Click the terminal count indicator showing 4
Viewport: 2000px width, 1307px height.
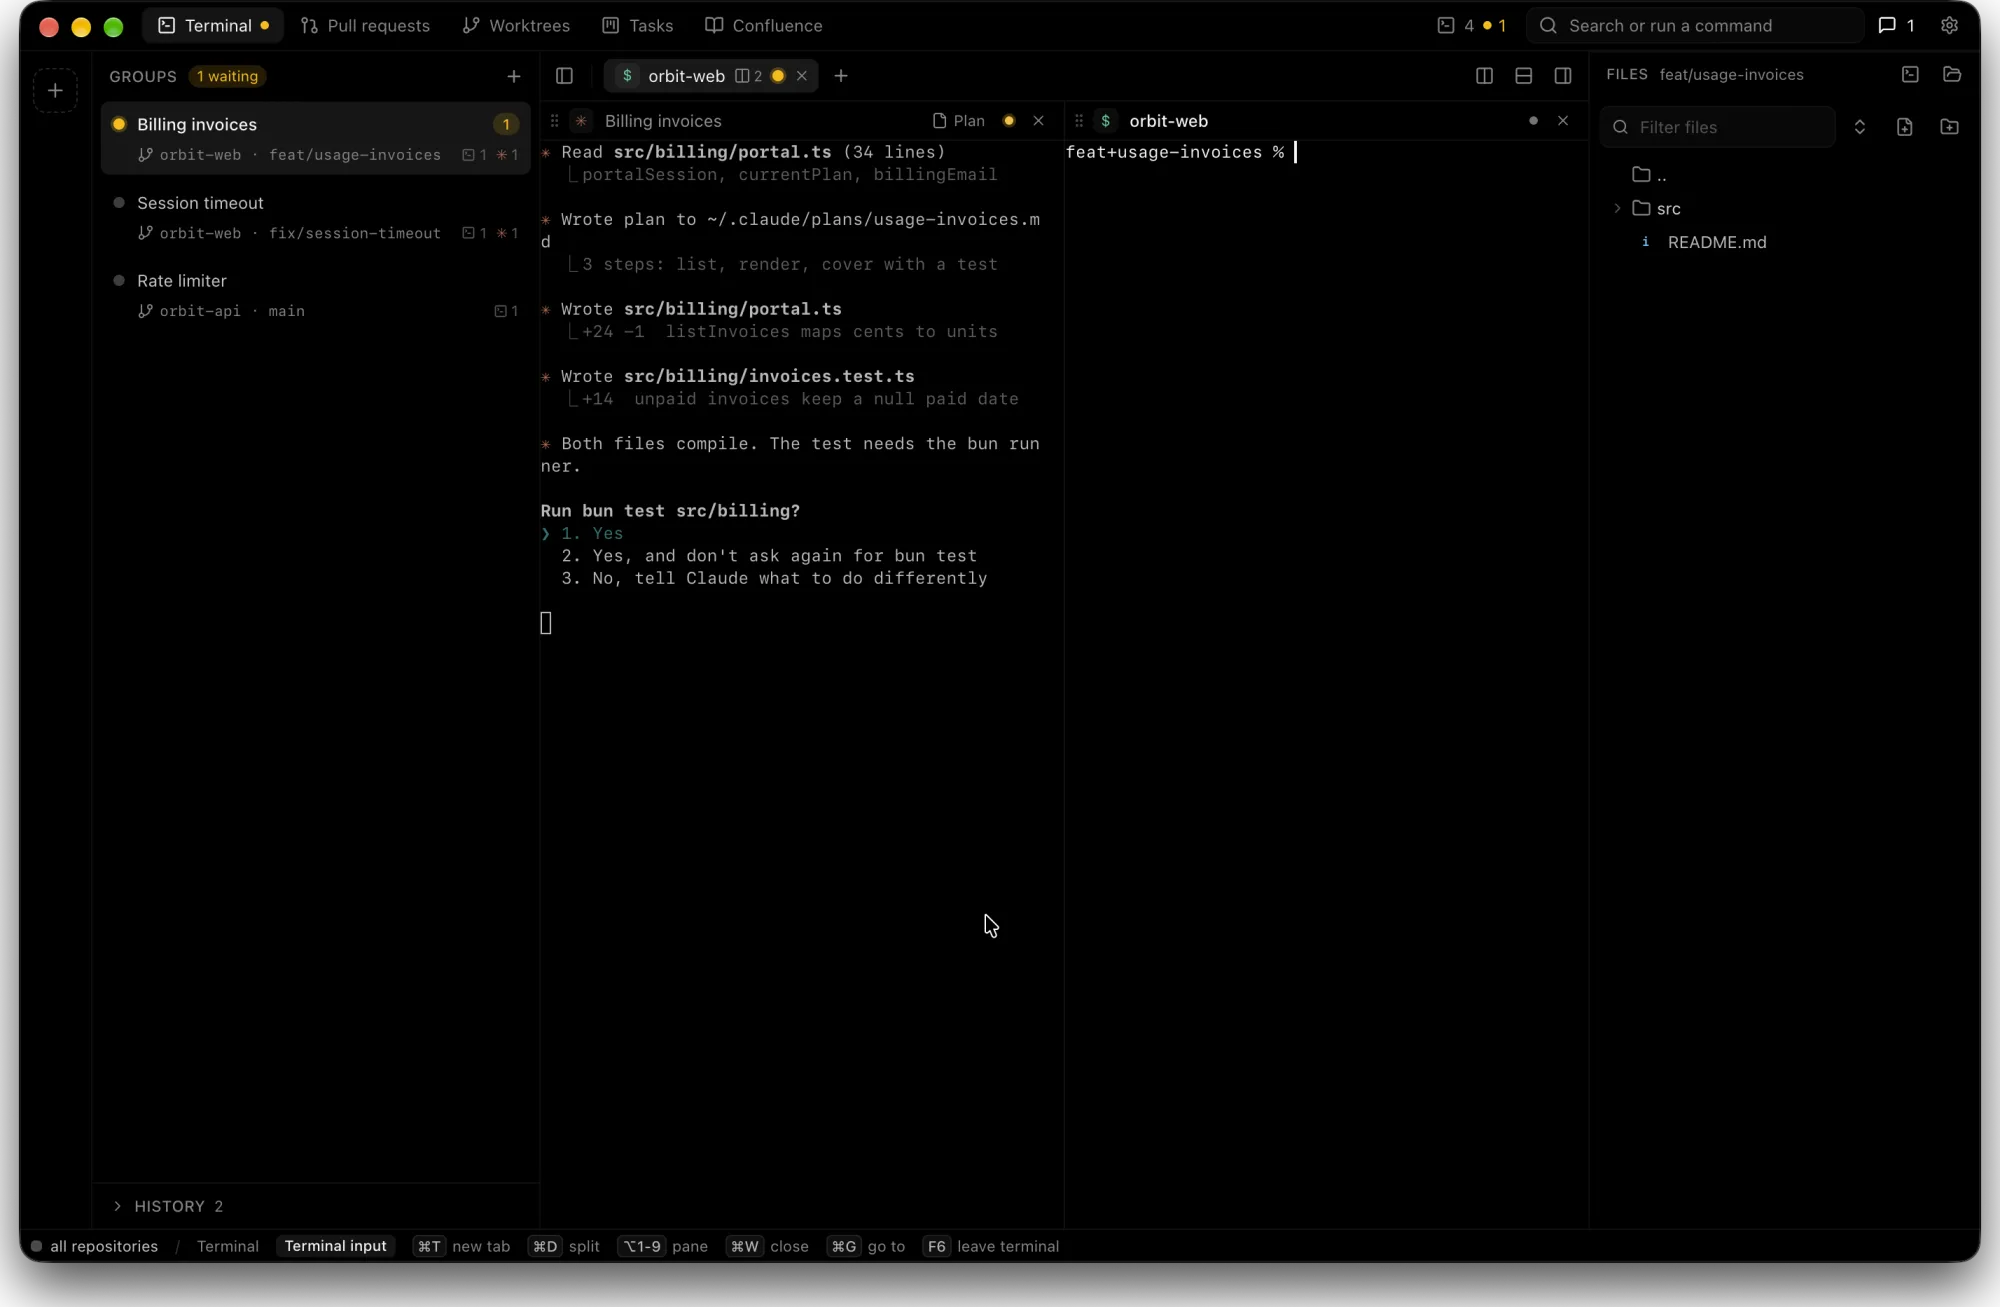click(1456, 26)
